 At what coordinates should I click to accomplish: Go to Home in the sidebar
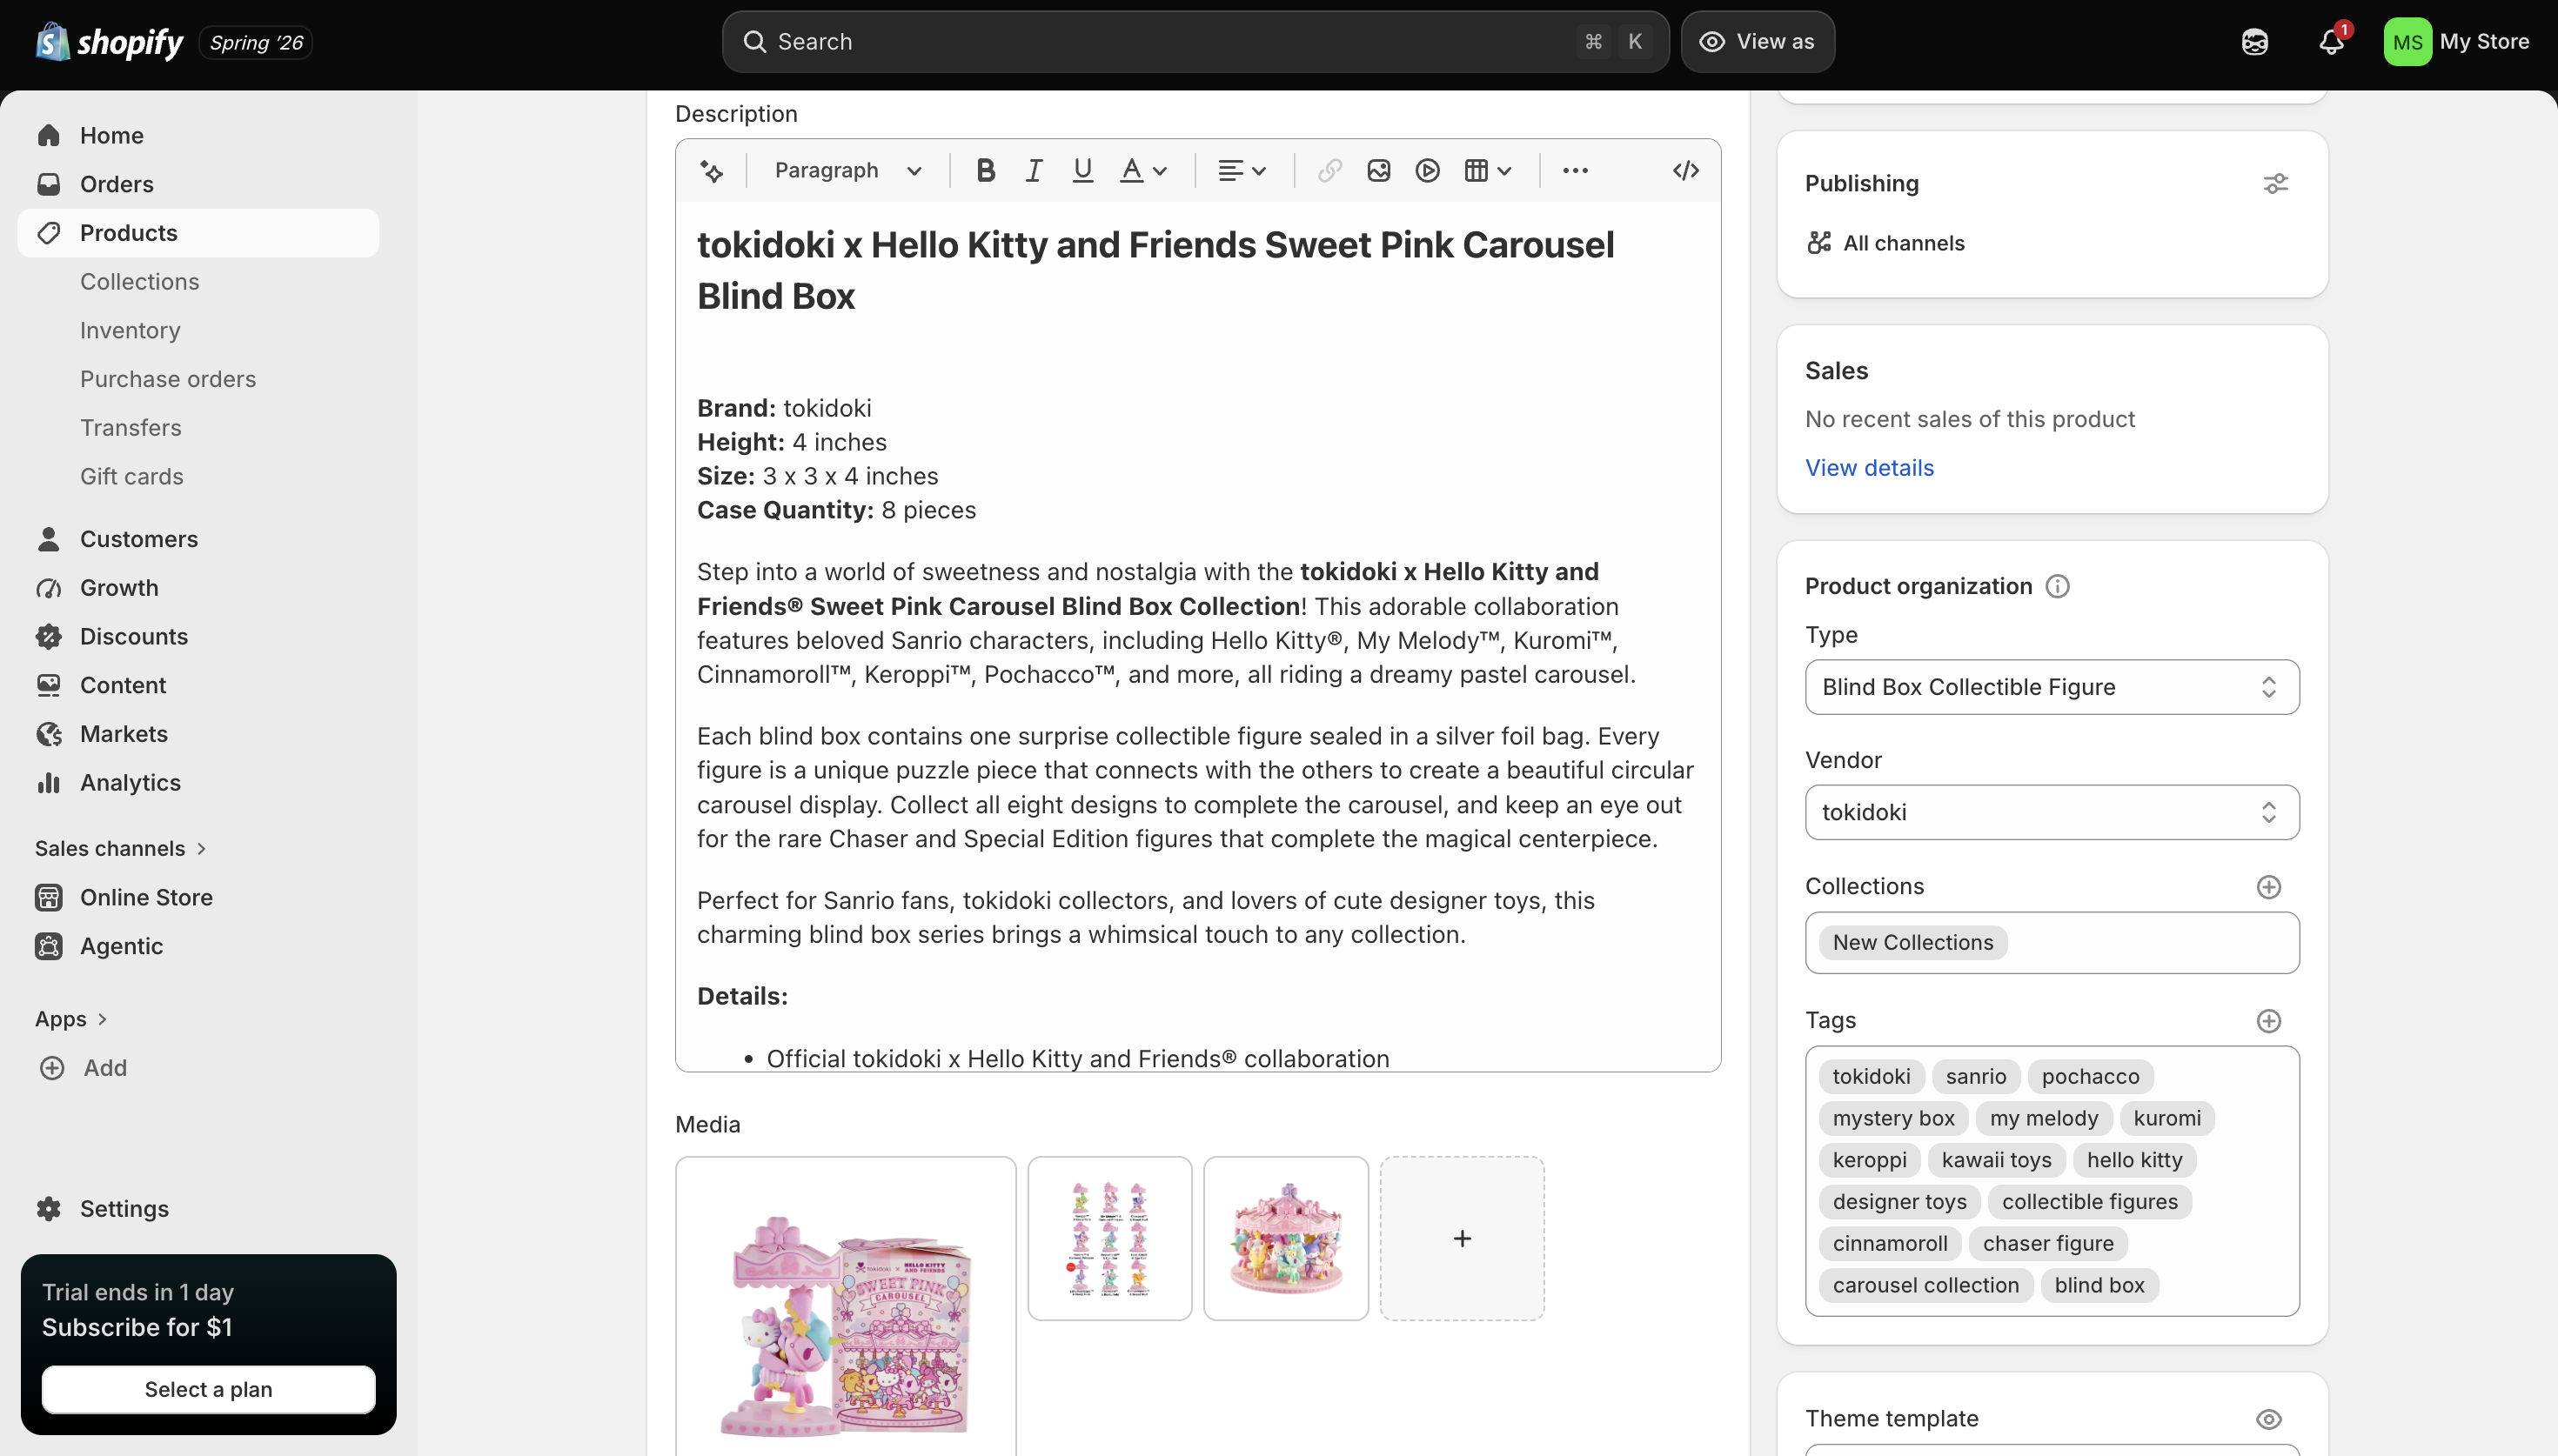pos(198,135)
